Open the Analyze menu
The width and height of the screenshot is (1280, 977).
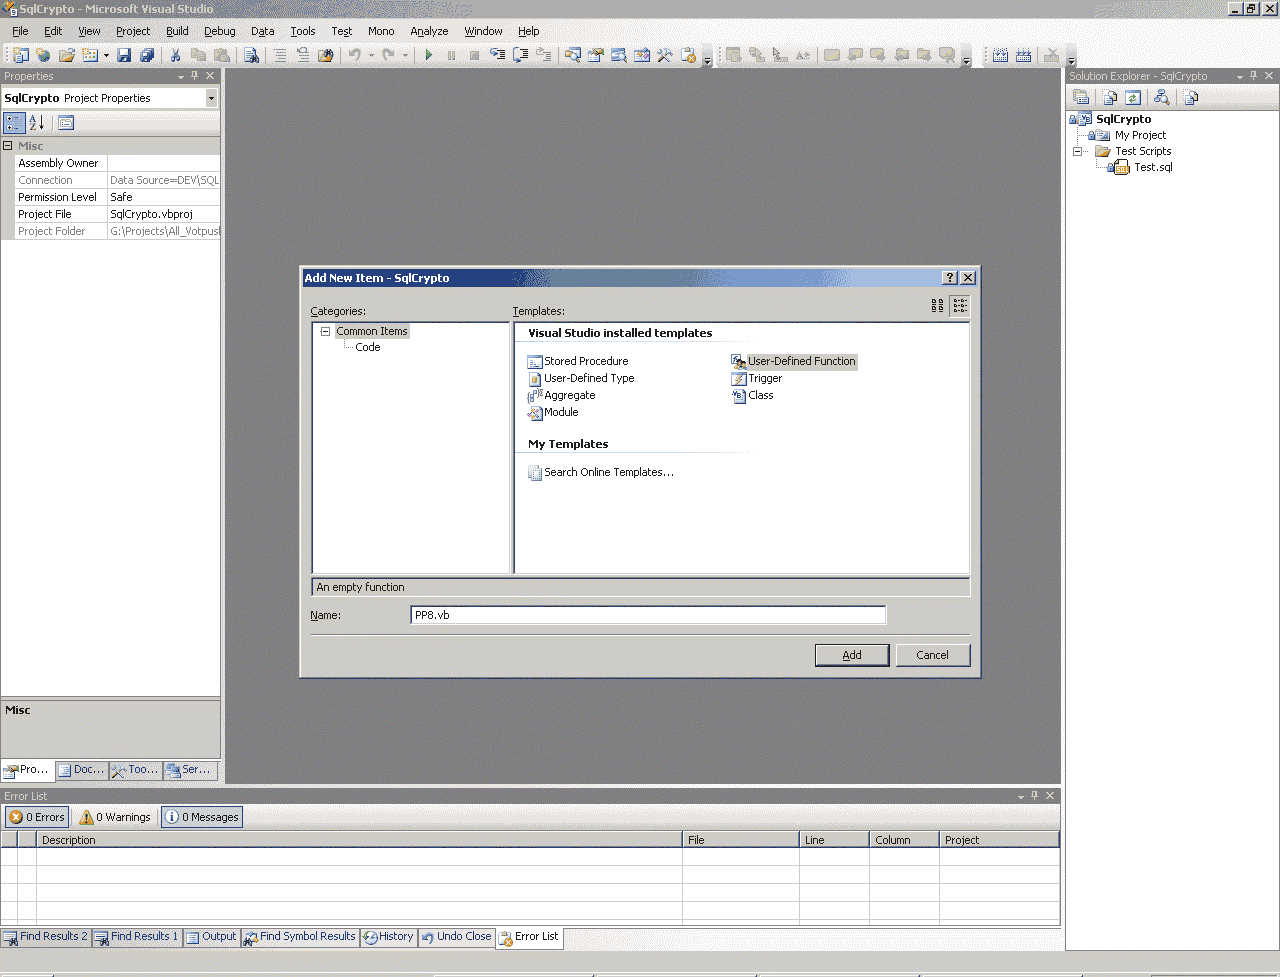click(429, 31)
